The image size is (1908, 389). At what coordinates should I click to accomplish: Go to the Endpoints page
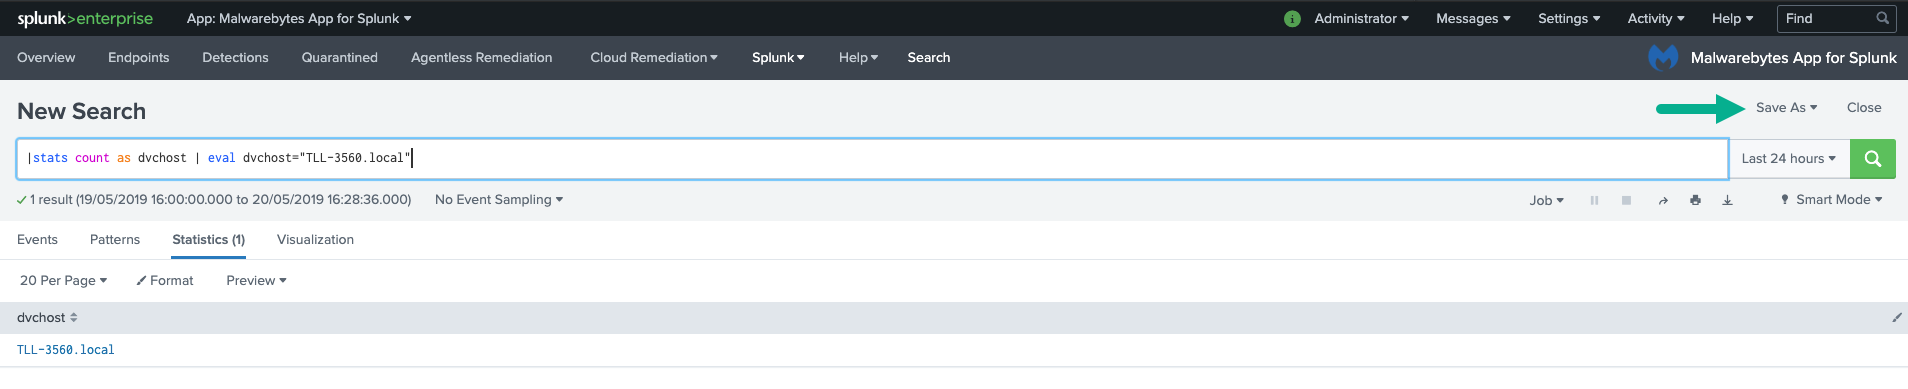point(138,58)
